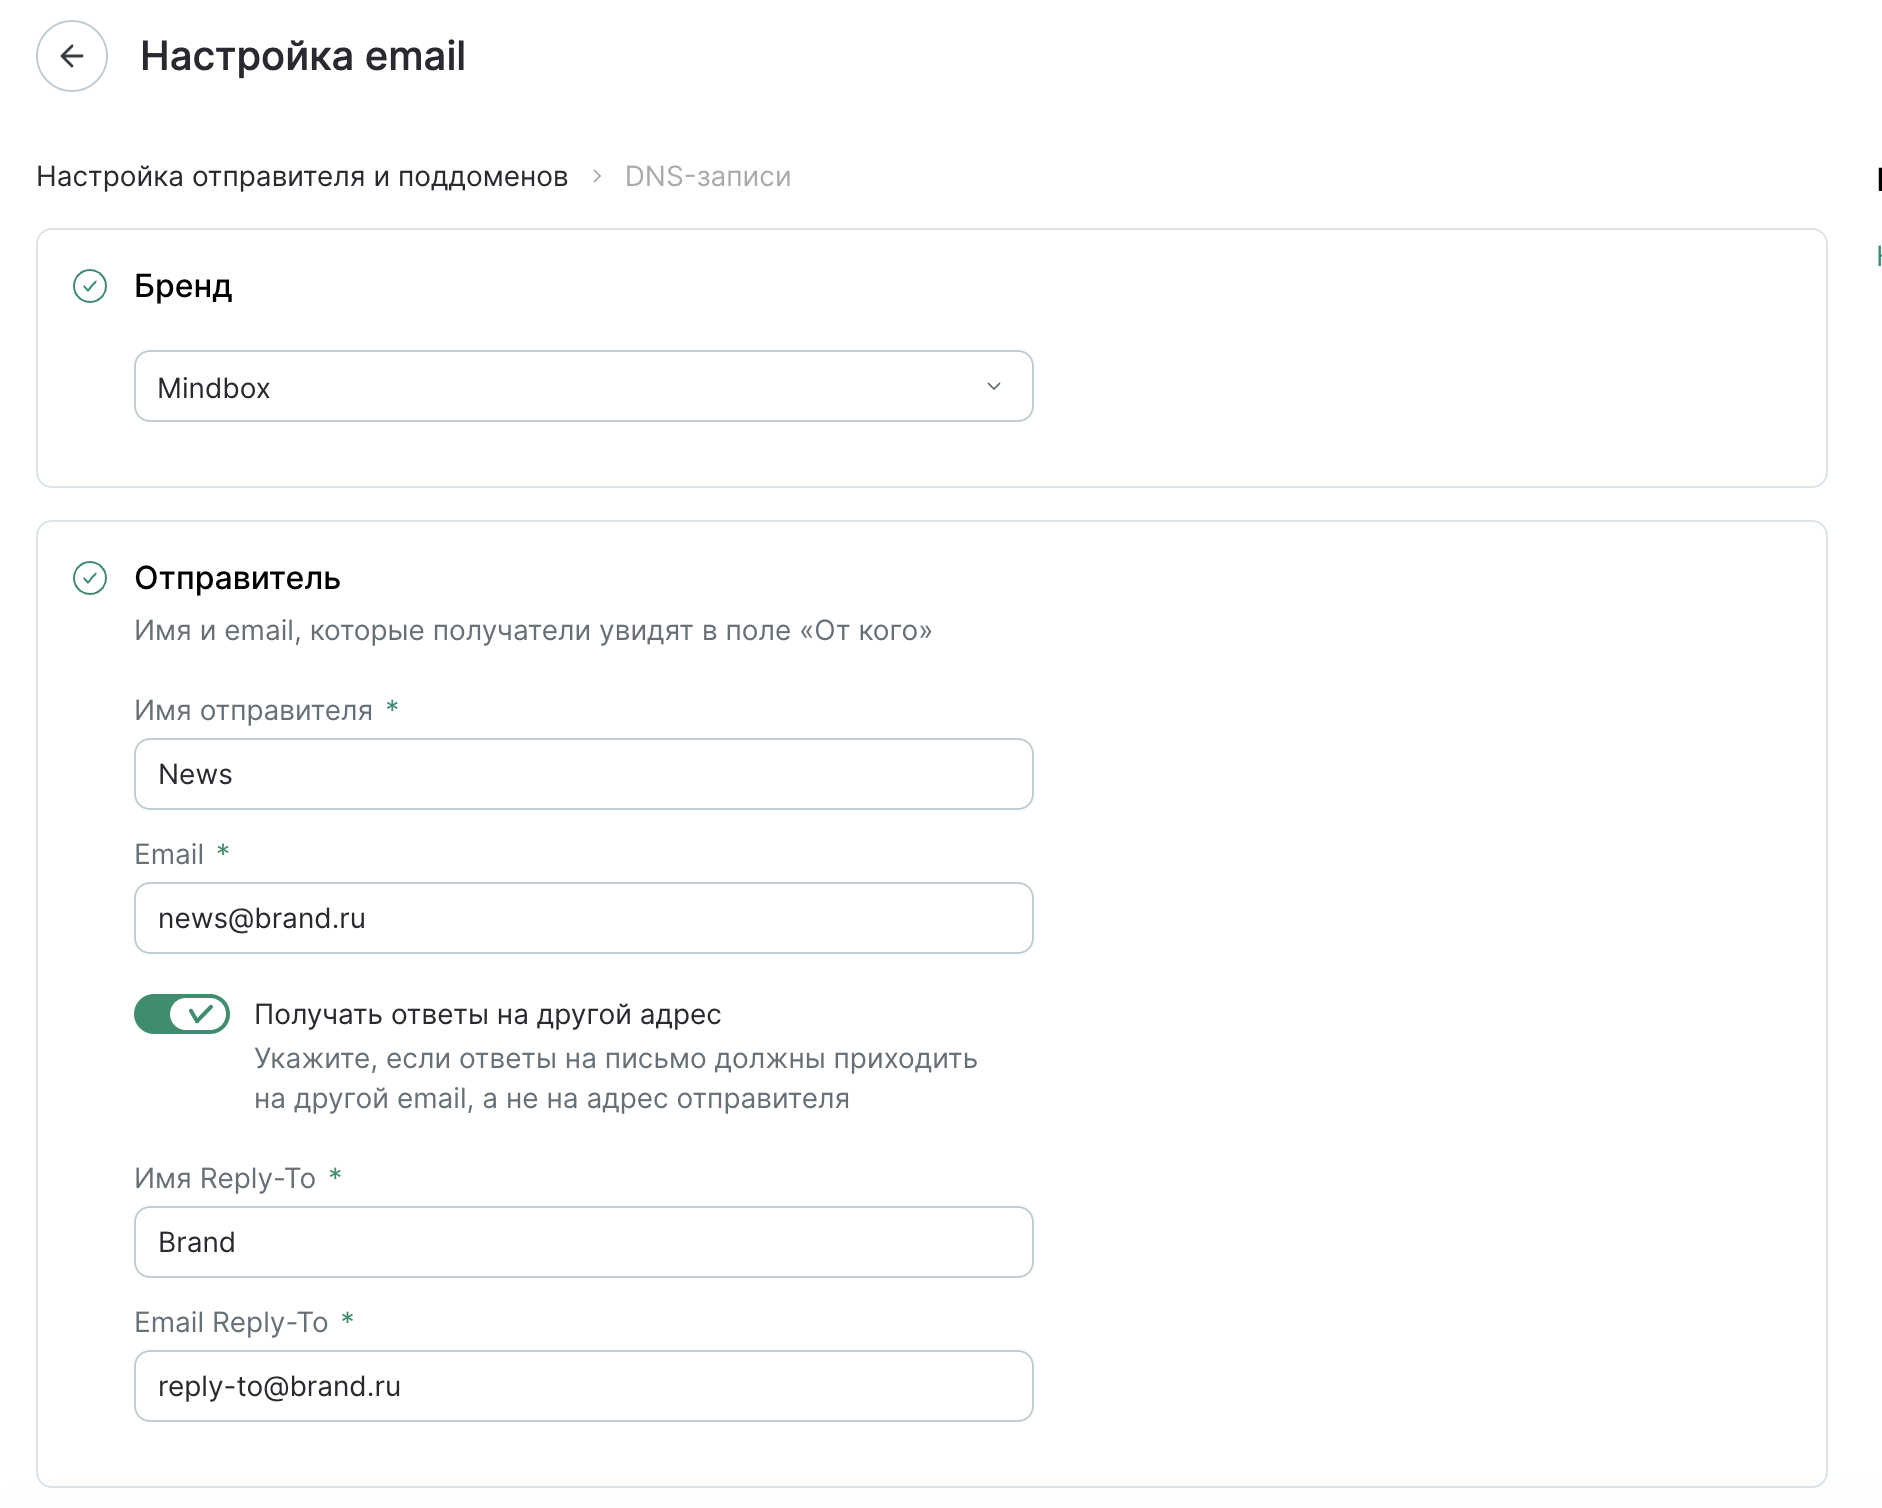This screenshot has width=1882, height=1508.
Task: Click the Получать ответы на другой адрес label
Action: coord(487,1014)
